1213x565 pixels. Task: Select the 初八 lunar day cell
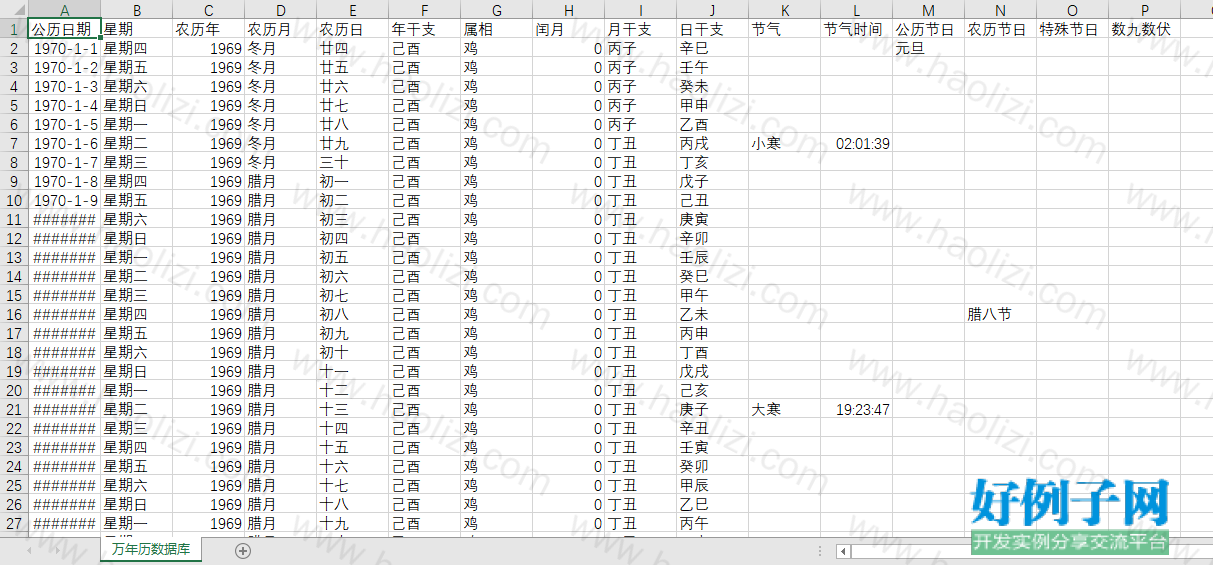click(353, 314)
